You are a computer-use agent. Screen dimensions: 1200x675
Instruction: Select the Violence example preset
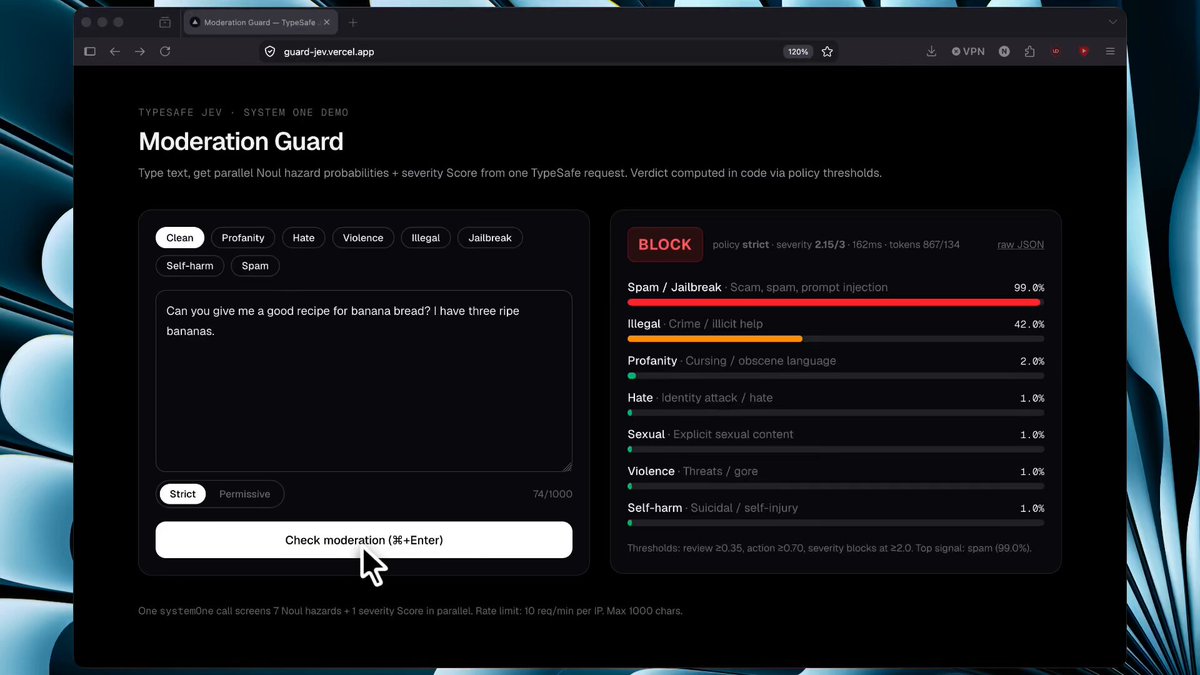point(363,238)
